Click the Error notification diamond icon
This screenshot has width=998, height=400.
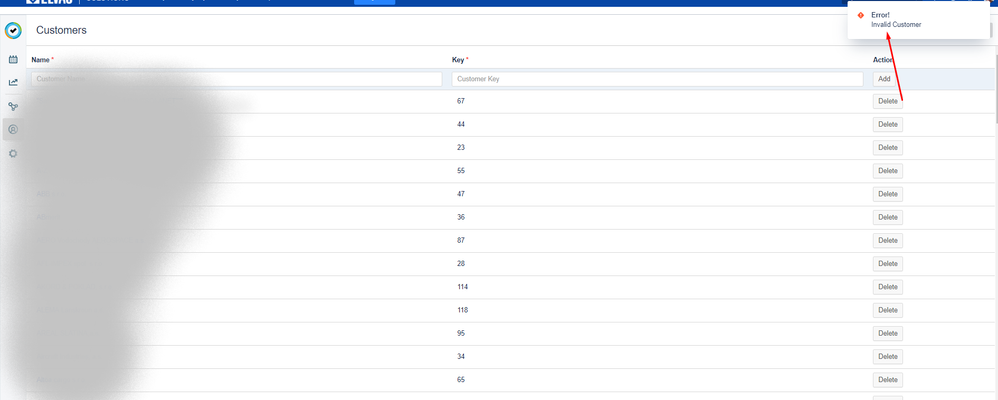(861, 15)
